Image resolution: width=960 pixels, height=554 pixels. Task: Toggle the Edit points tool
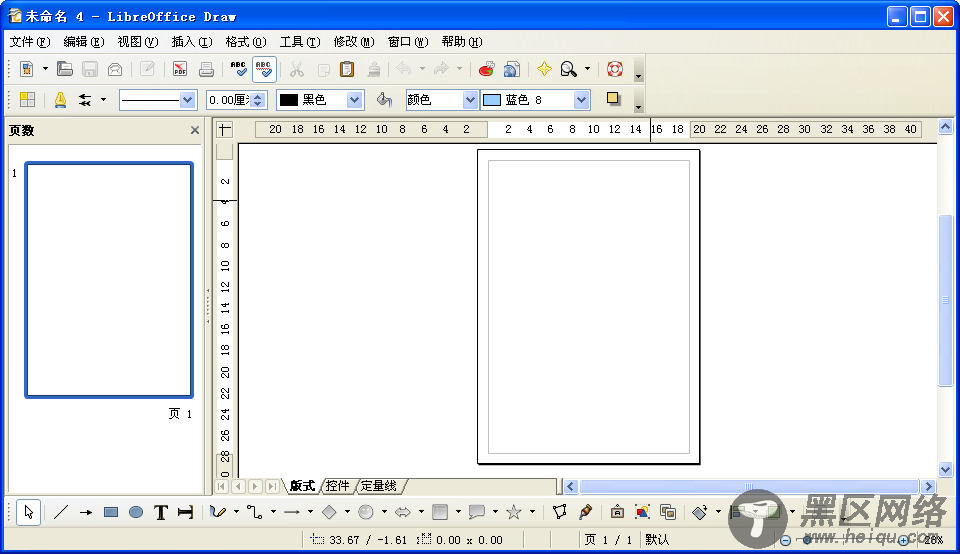pos(559,512)
